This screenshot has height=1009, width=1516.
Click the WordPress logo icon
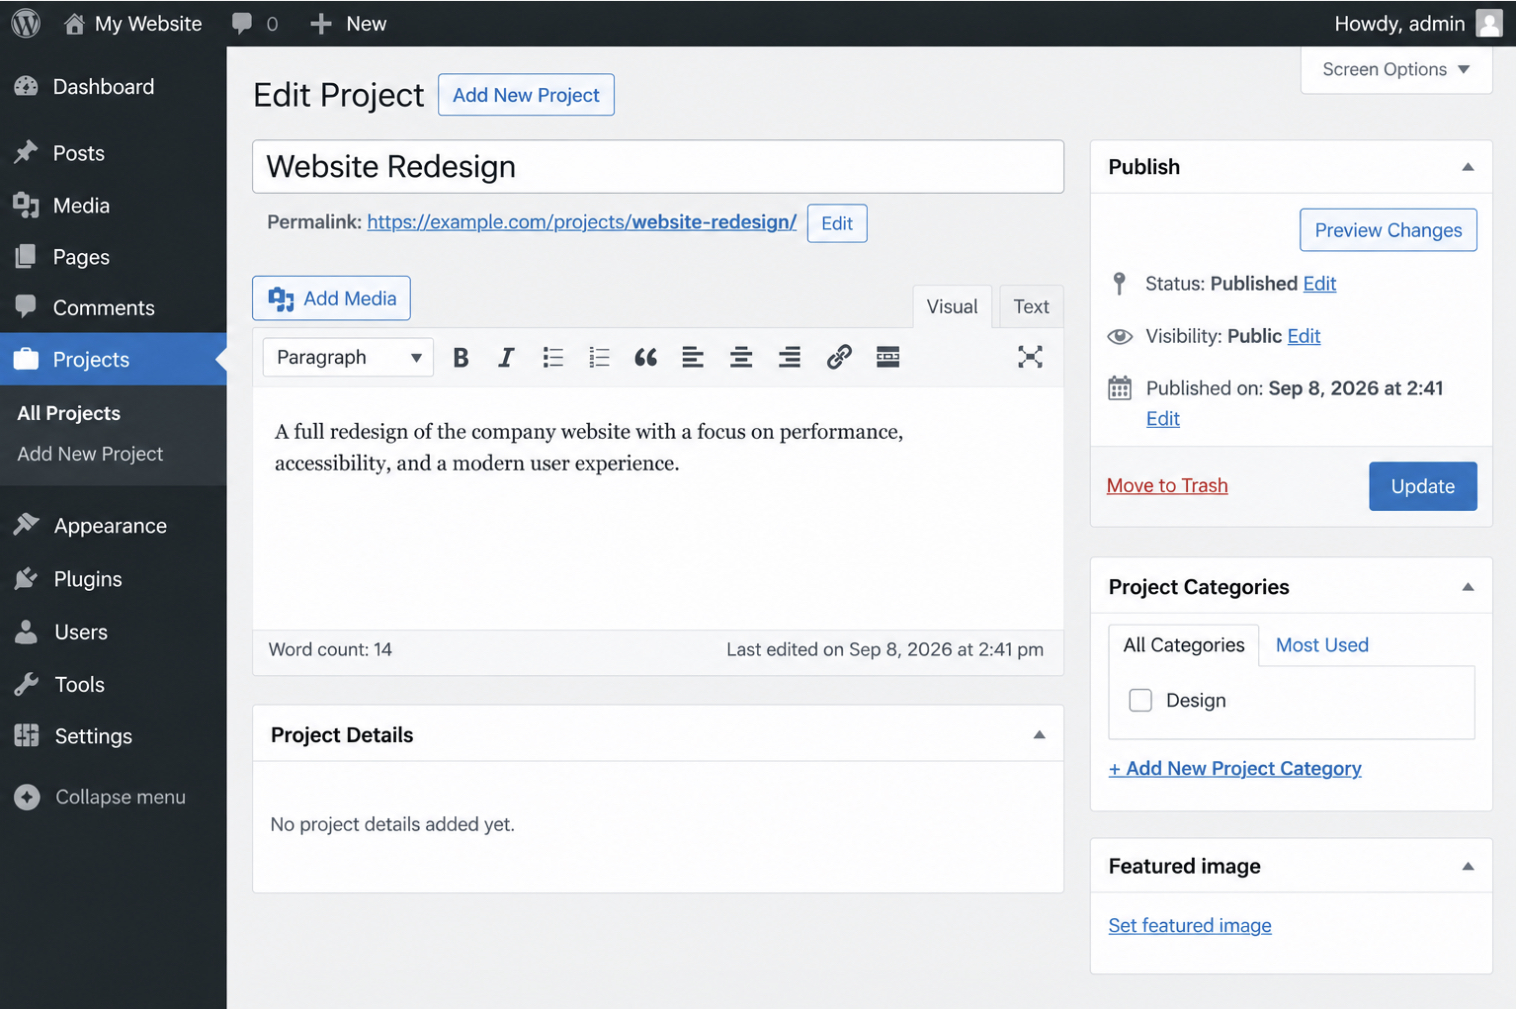pyautogui.click(x=26, y=23)
